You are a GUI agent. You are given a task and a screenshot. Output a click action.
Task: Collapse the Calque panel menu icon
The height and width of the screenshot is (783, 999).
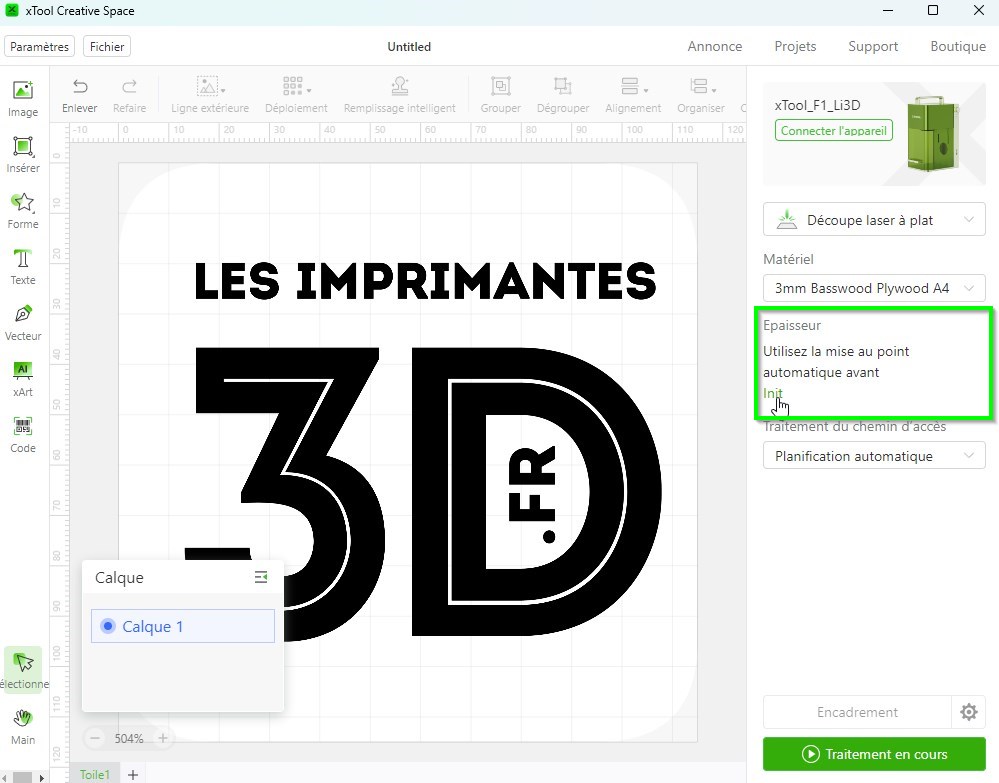tap(261, 577)
